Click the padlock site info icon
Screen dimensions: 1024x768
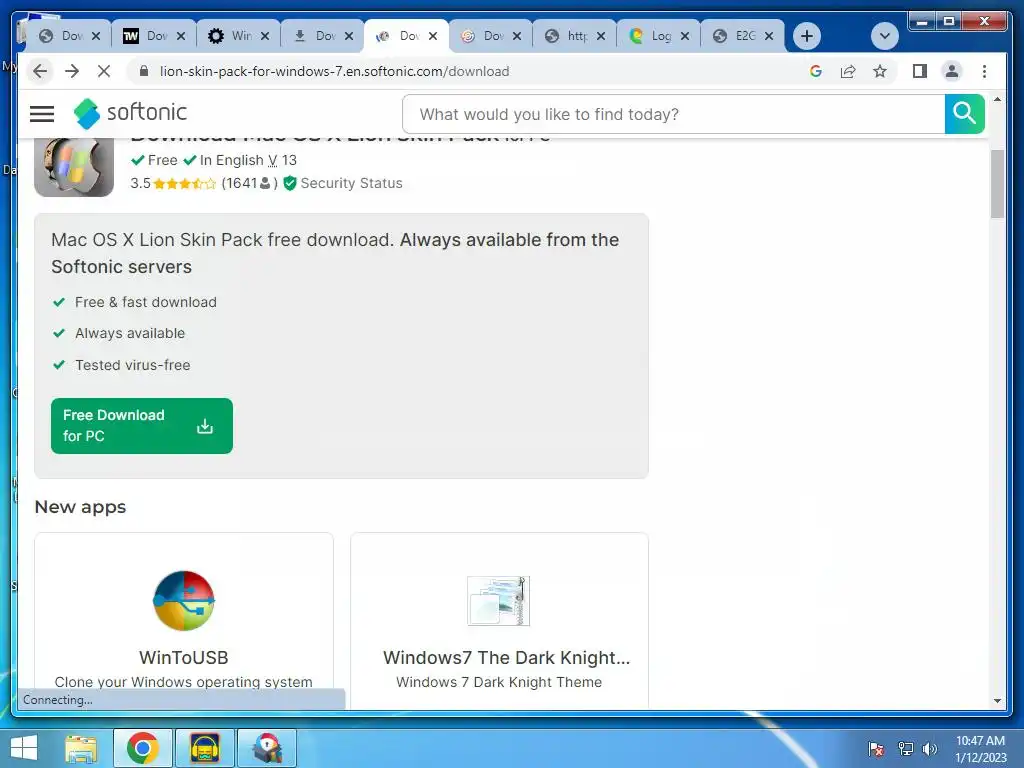click(x=144, y=71)
